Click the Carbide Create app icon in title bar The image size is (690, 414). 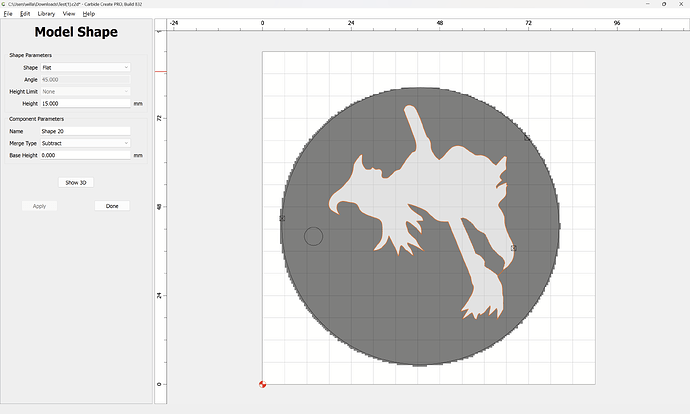[4, 4]
